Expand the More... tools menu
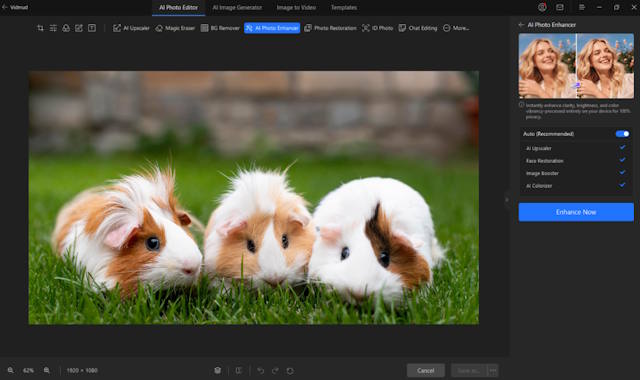Image resolution: width=640 pixels, height=380 pixels. tap(456, 28)
